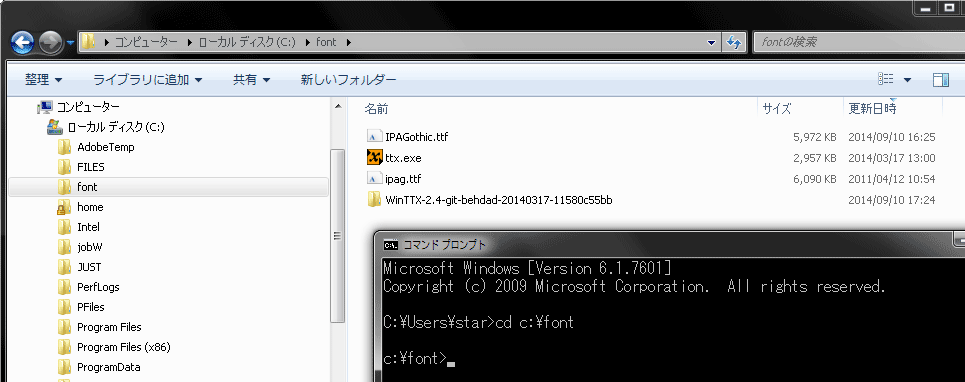The width and height of the screenshot is (965, 382).
Task: Open the ライブラリに追加 menu
Action: [x=147, y=79]
